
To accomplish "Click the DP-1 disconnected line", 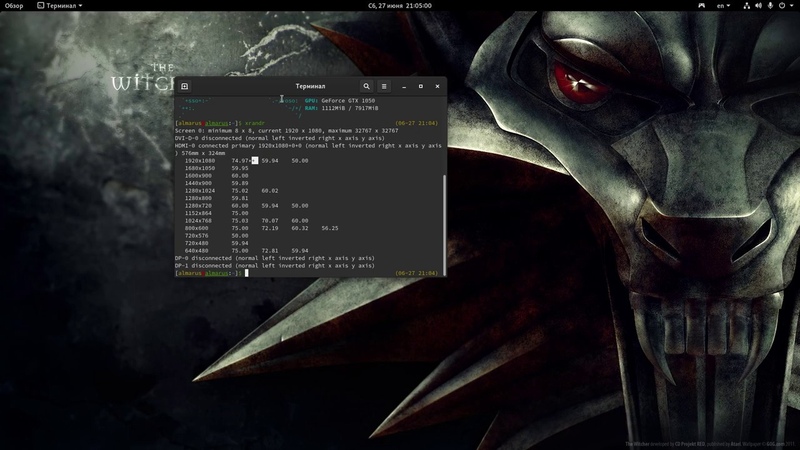I will coord(274,266).
